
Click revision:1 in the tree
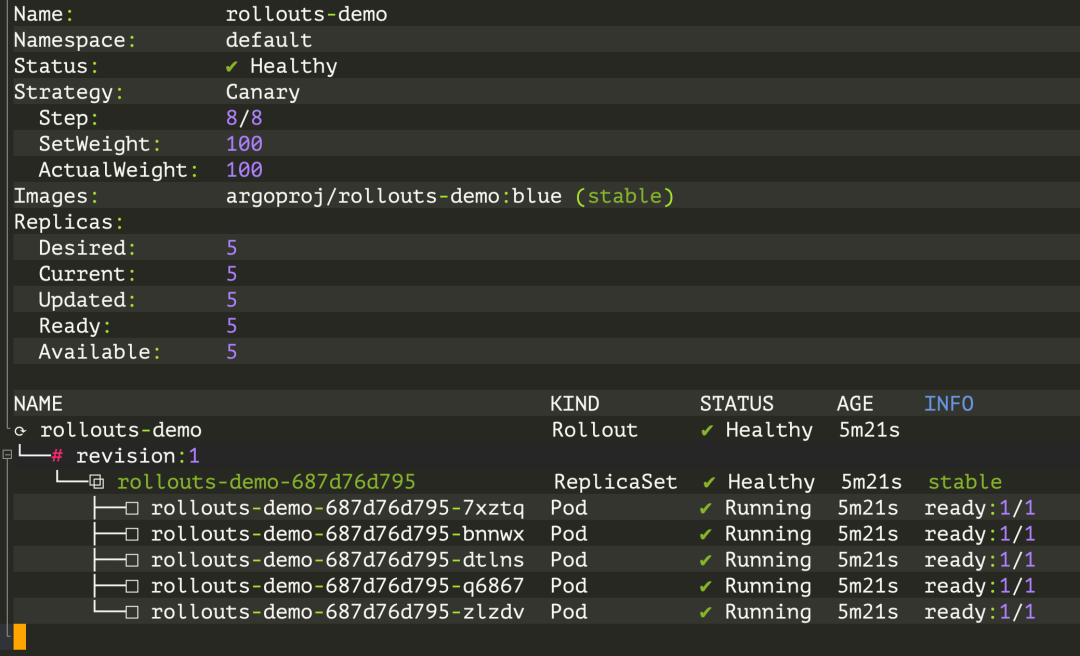(x=138, y=456)
